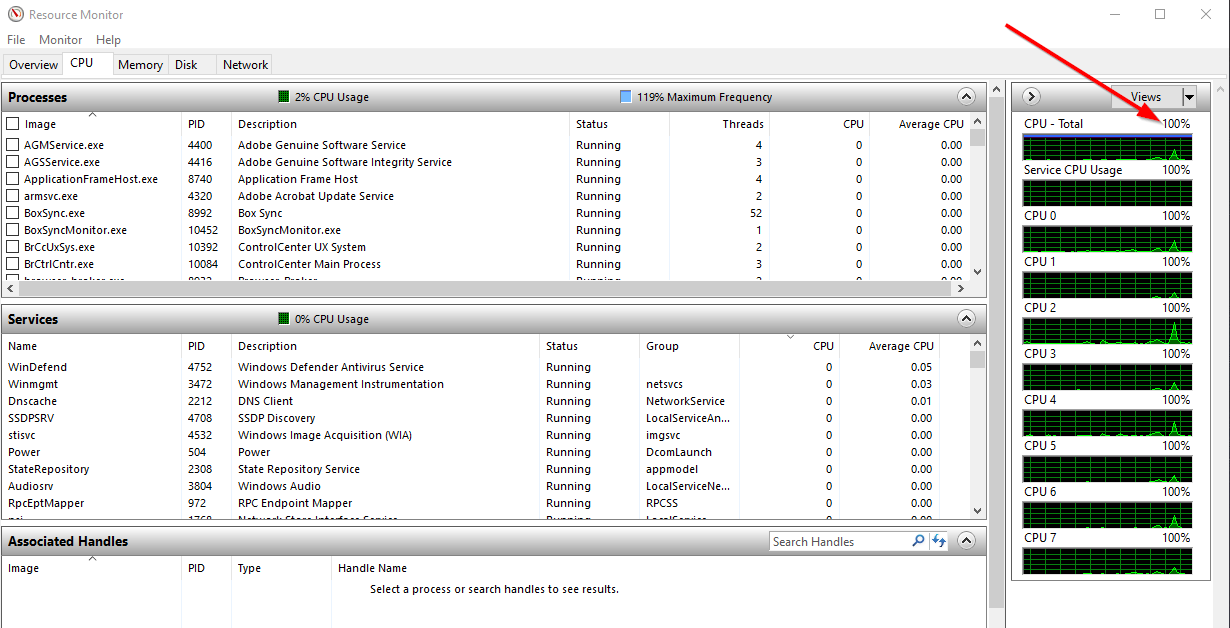Viewport: 1230px width, 628px height.
Task: Click the green CPU Usage indicator in Processes
Action: (284, 97)
